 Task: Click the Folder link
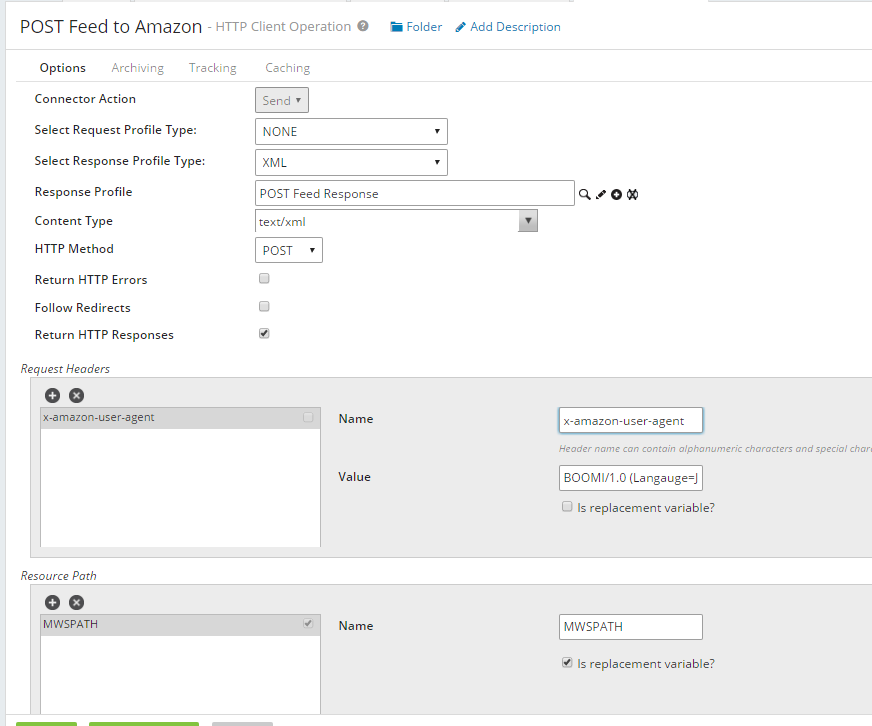click(416, 27)
